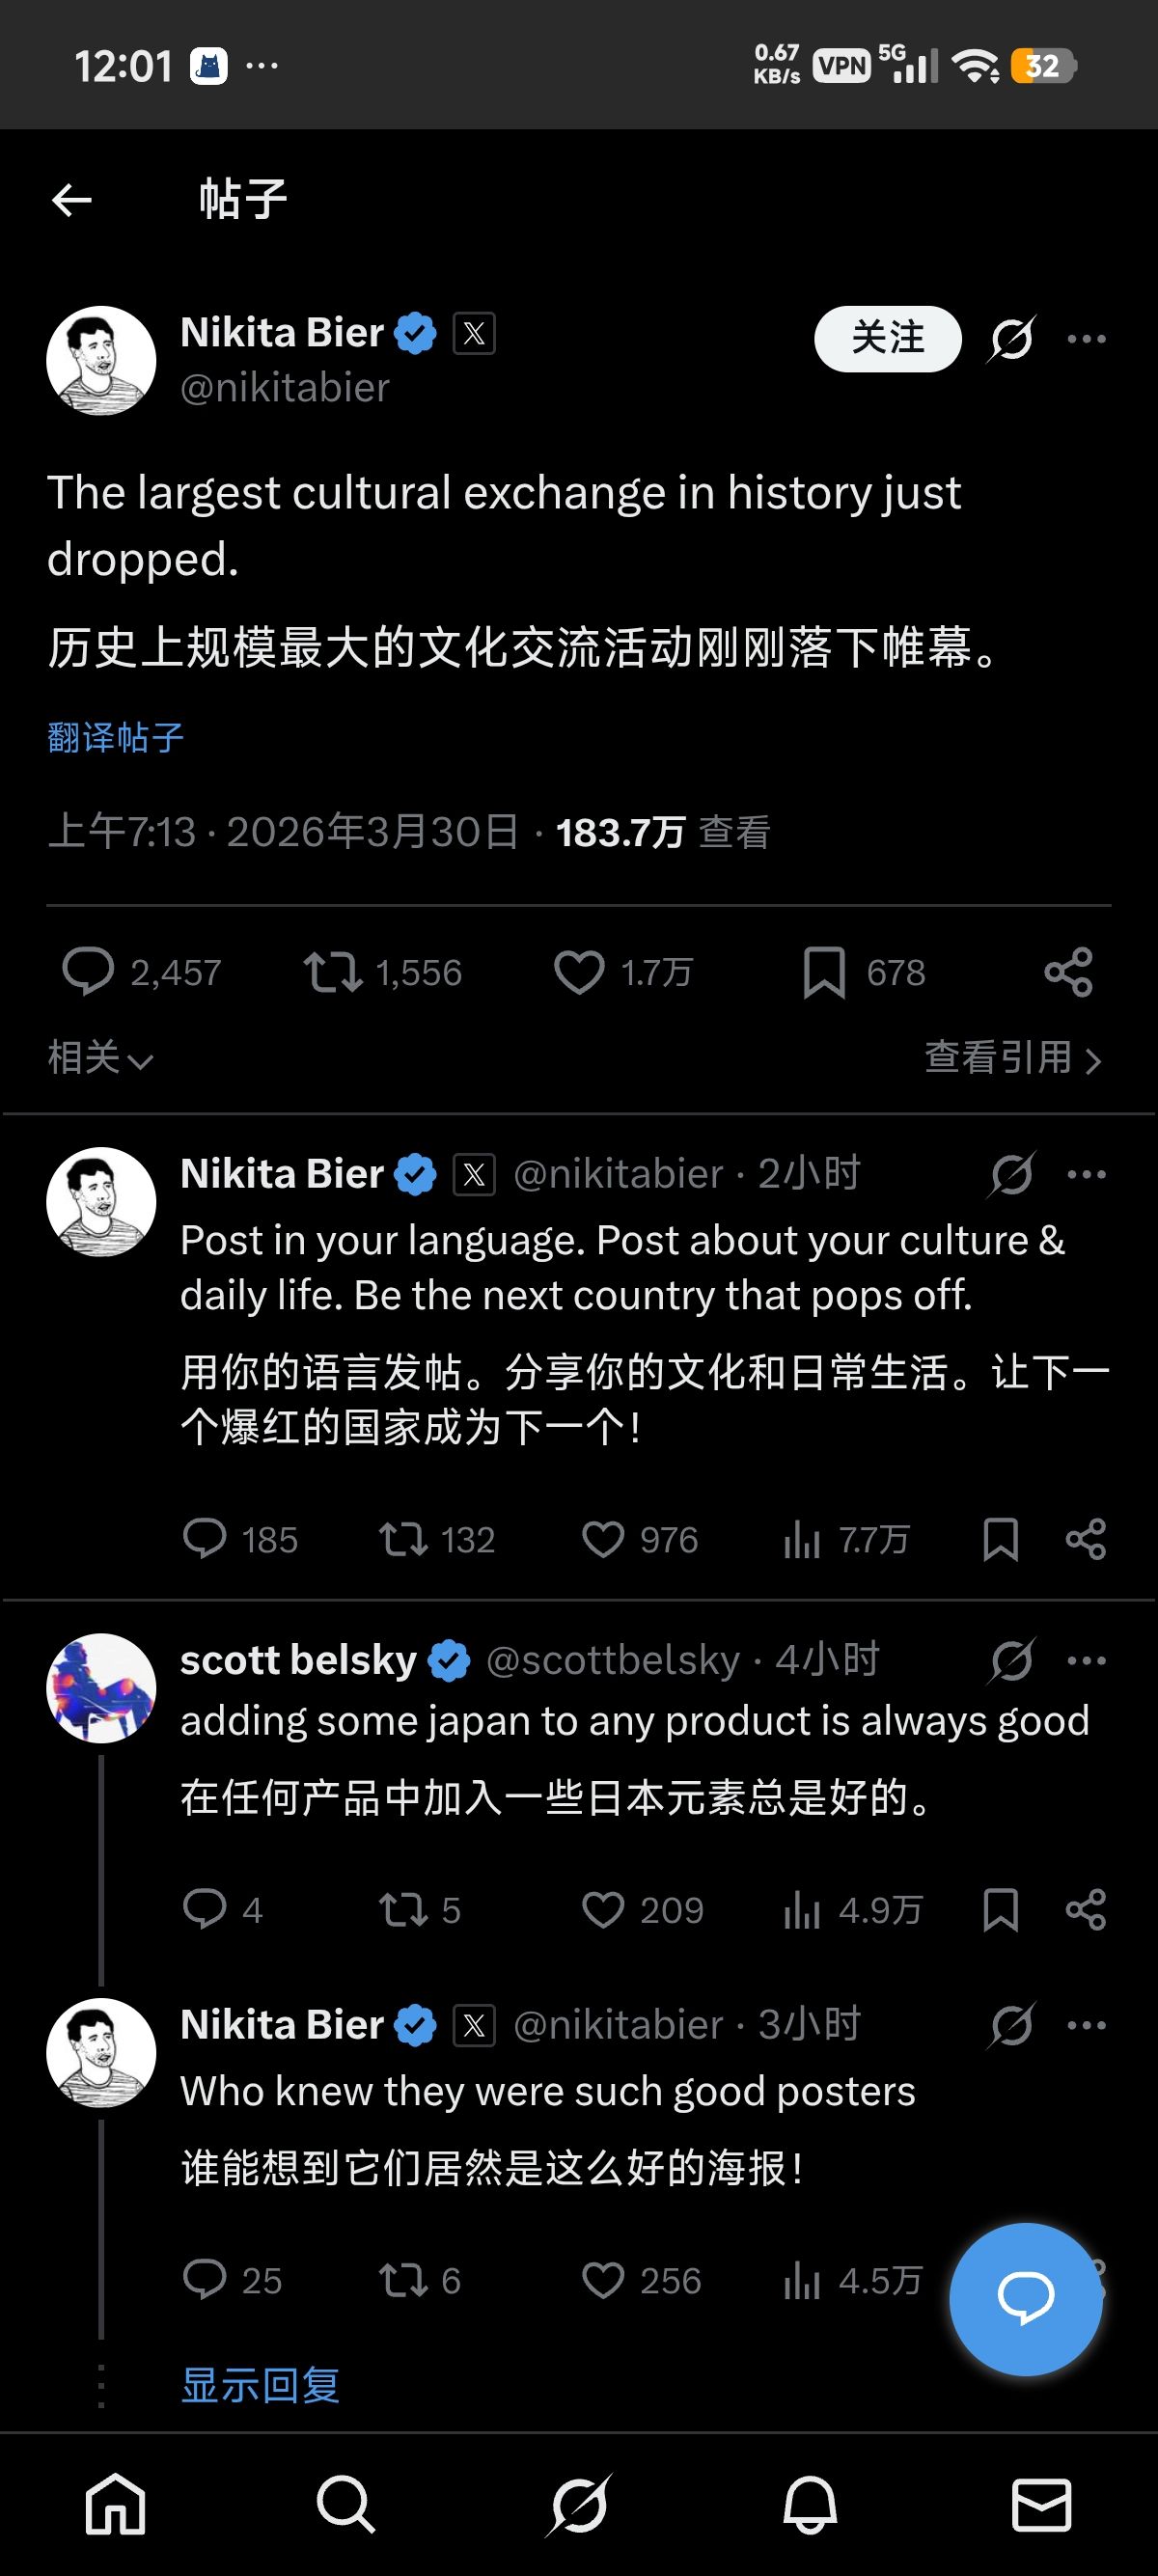1158x2576 pixels.
Task: Open the floating compose reply button
Action: pyautogui.click(x=1025, y=2298)
